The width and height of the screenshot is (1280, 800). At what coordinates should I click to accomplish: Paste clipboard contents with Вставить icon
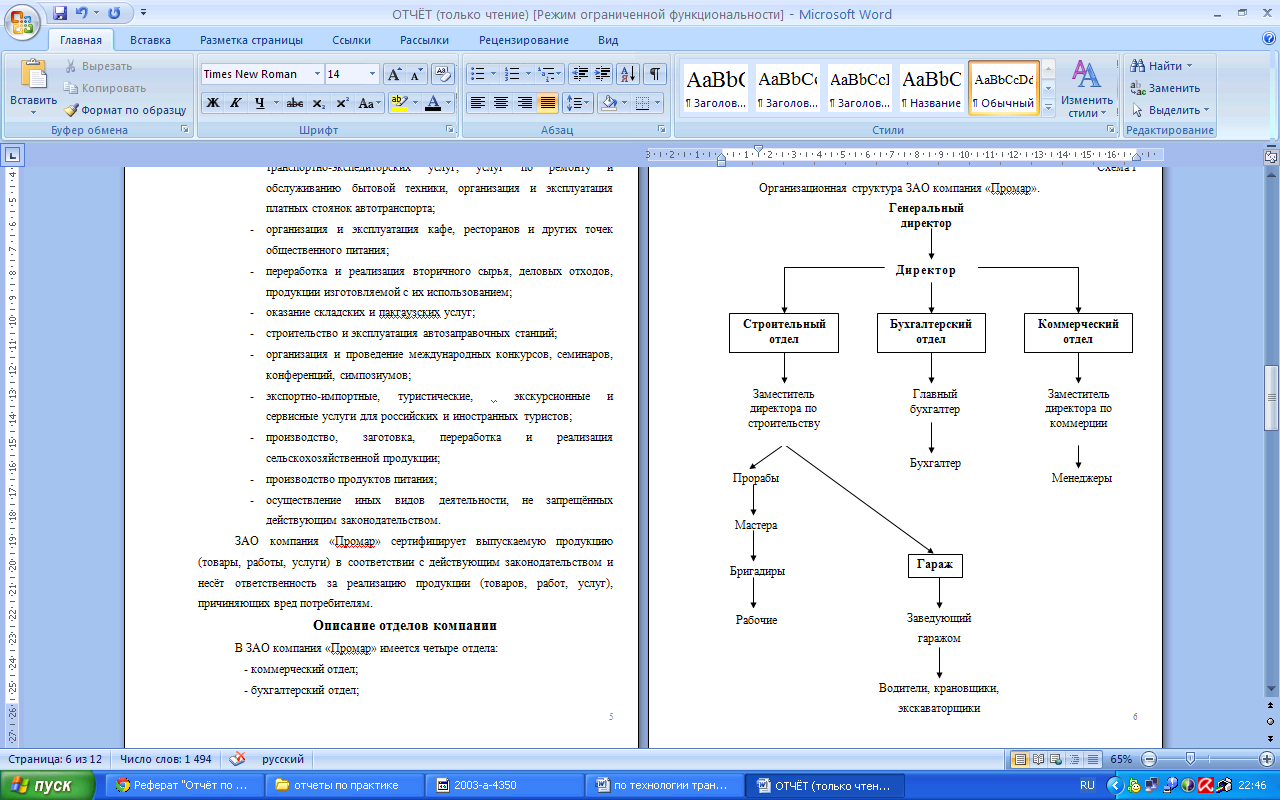pyautogui.click(x=34, y=75)
